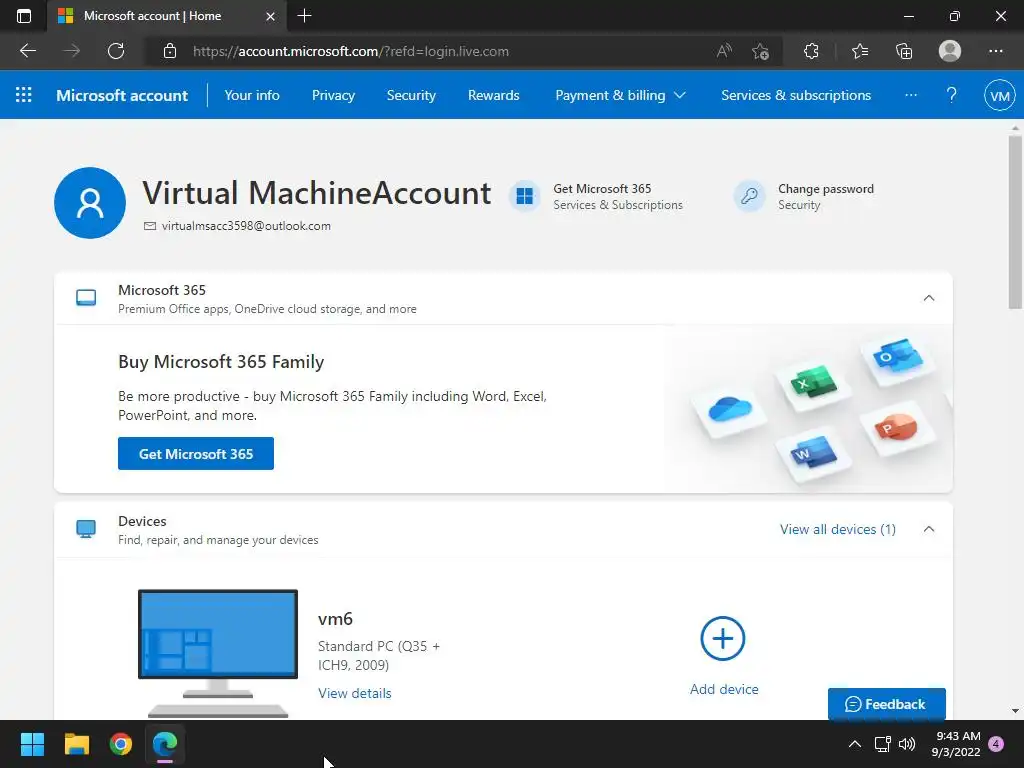Image resolution: width=1024 pixels, height=768 pixels.
Task: Open File Explorer from the taskbar
Action: (x=76, y=744)
